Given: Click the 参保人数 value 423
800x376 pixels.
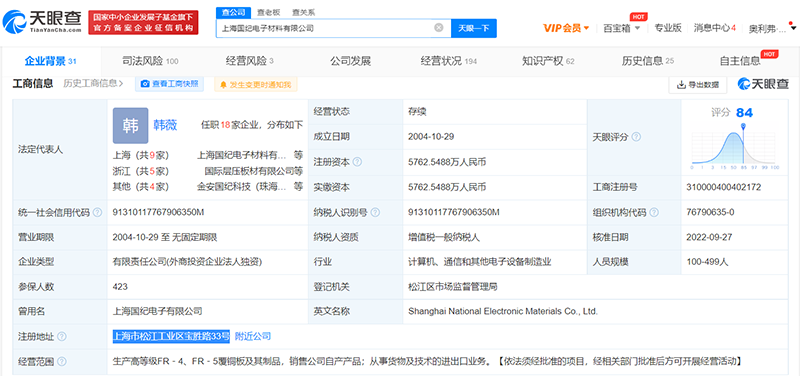Looking at the screenshot, I should coord(120,287).
